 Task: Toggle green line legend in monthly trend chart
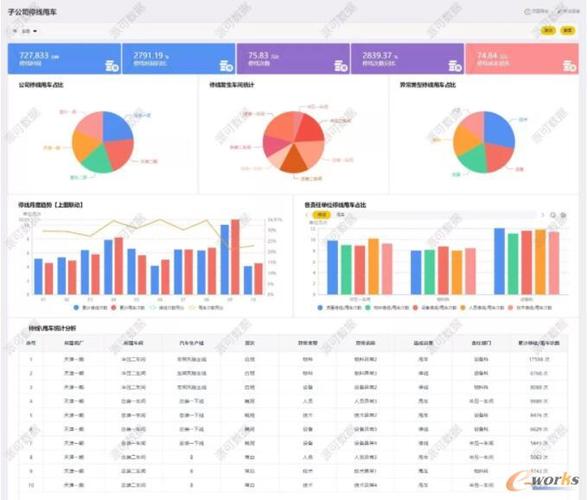point(166,308)
